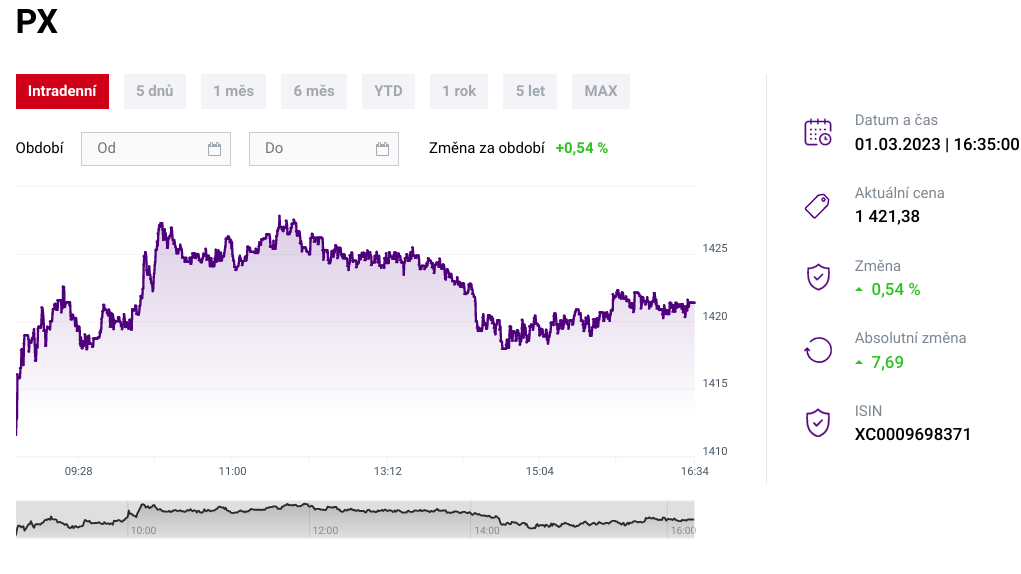Viewport: 1021px width, 574px height.
Task: Click the calendar icon in the Do field
Action: pos(382,149)
